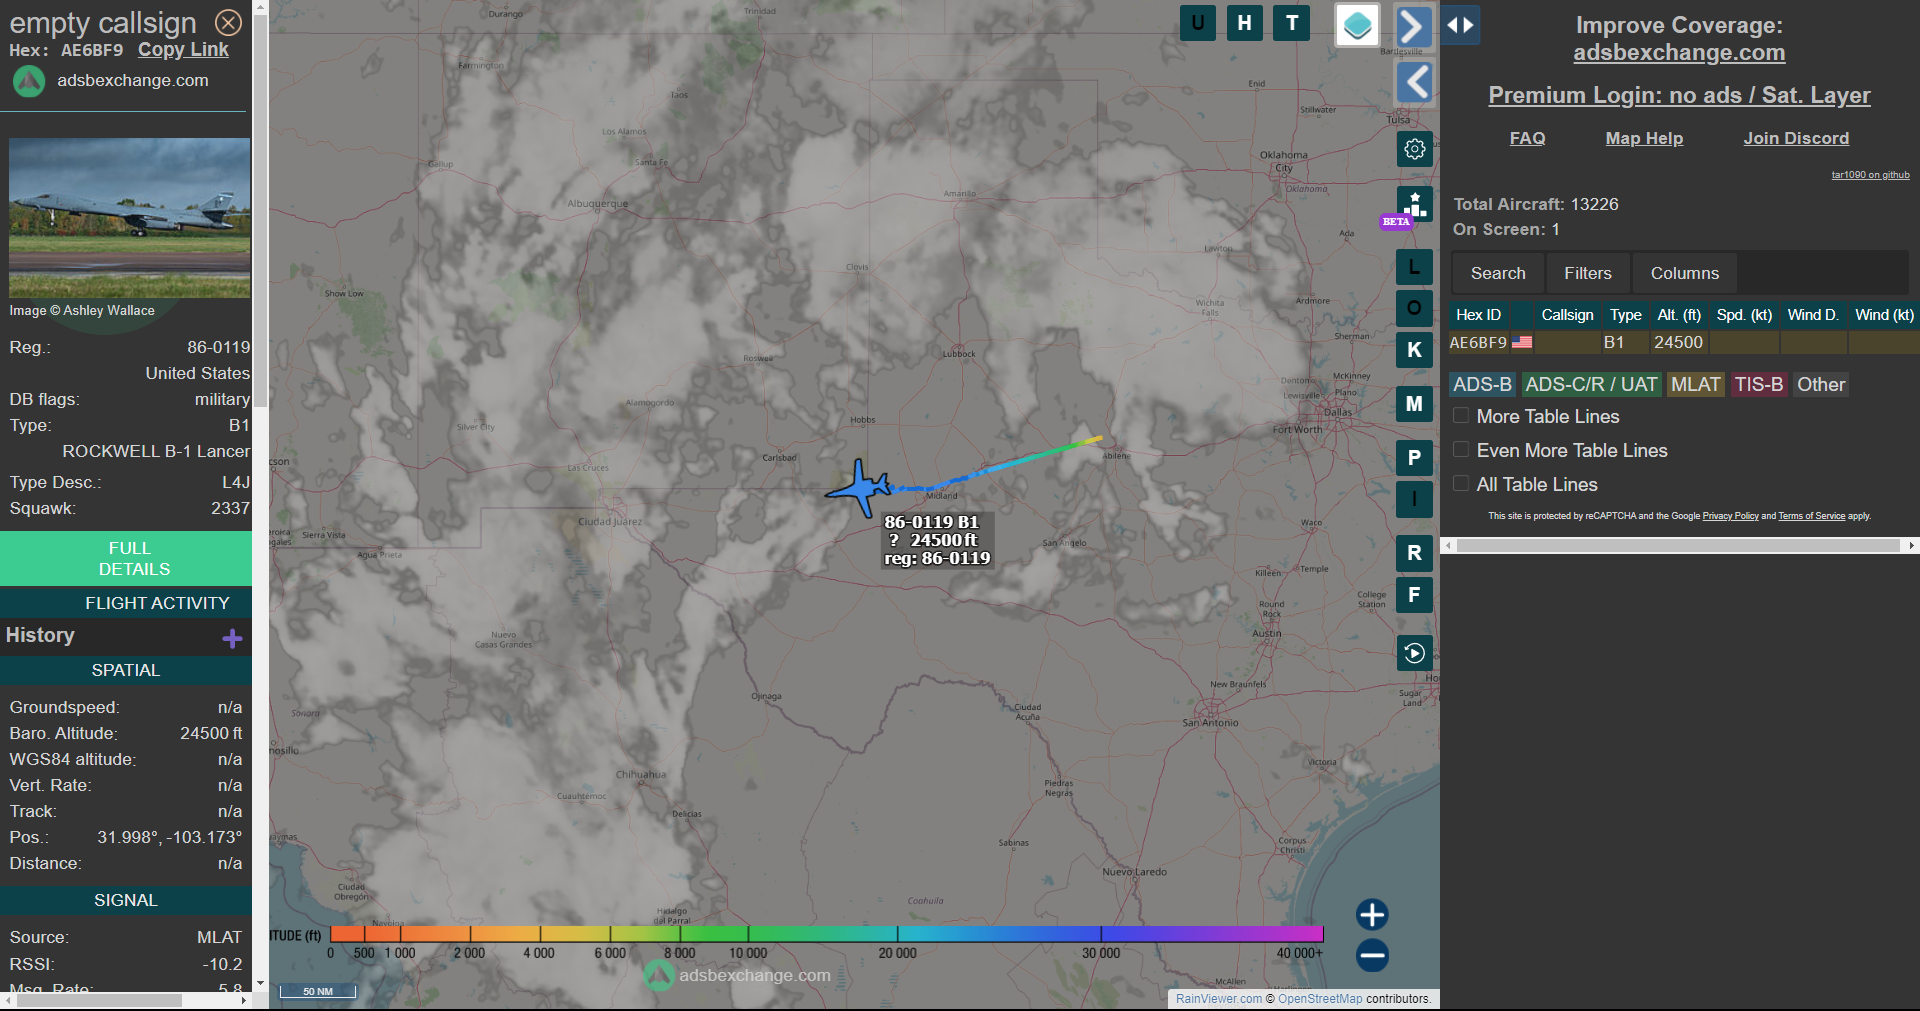
Task: Zoom in on the map
Action: (x=1372, y=914)
